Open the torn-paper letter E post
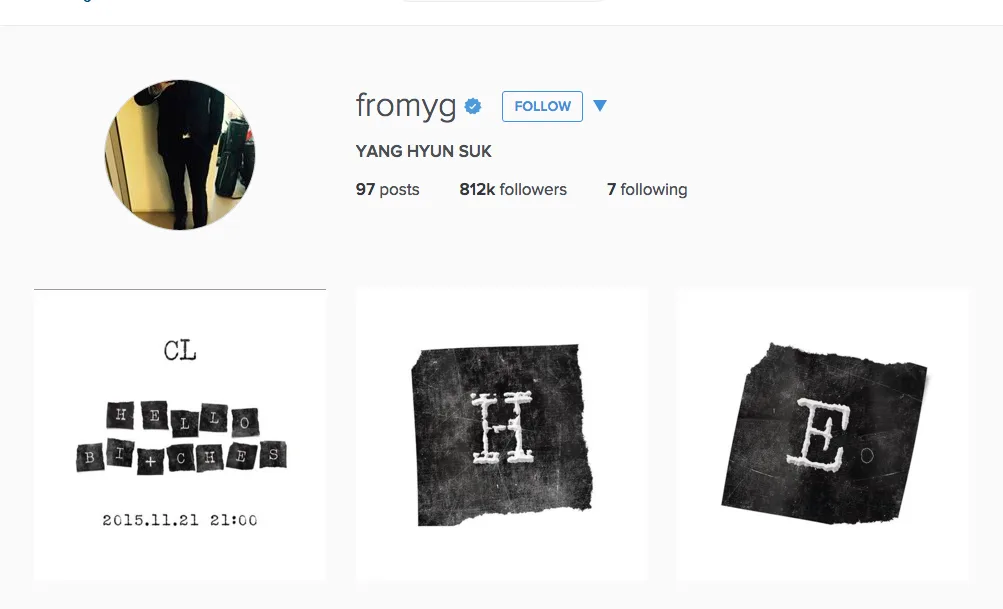 click(823, 435)
